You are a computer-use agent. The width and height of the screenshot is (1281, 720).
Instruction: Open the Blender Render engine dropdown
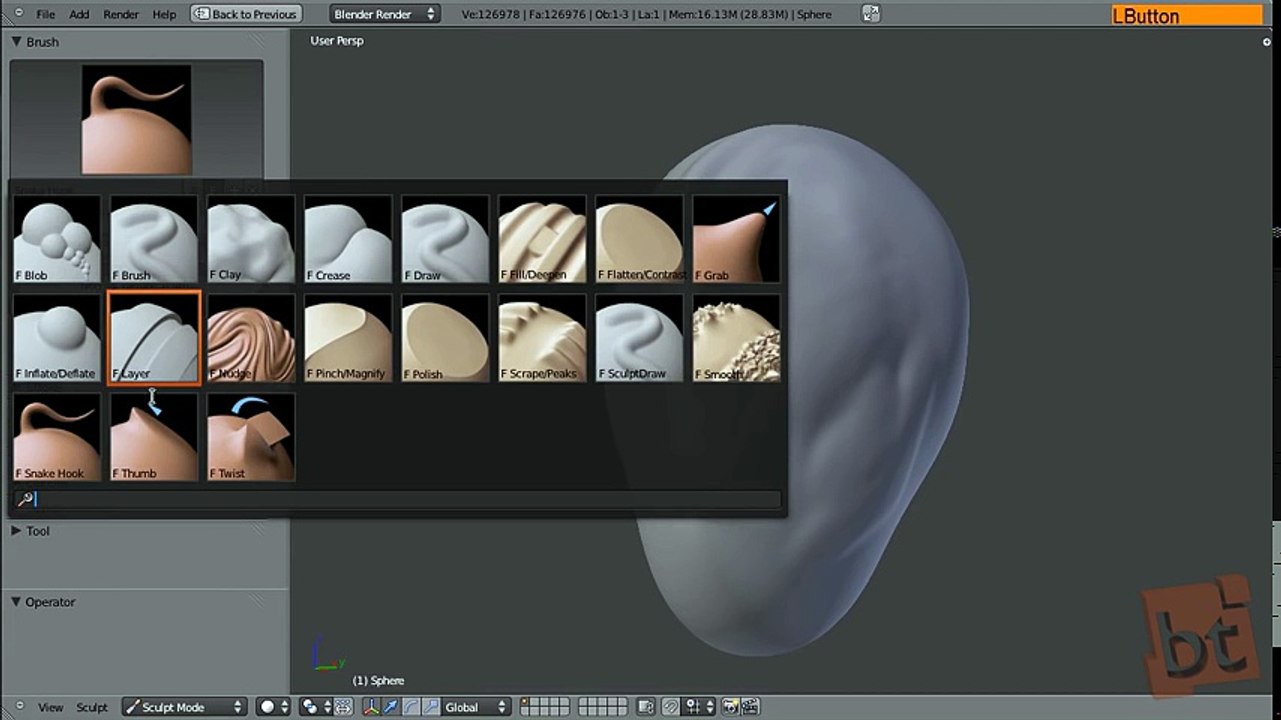(385, 14)
